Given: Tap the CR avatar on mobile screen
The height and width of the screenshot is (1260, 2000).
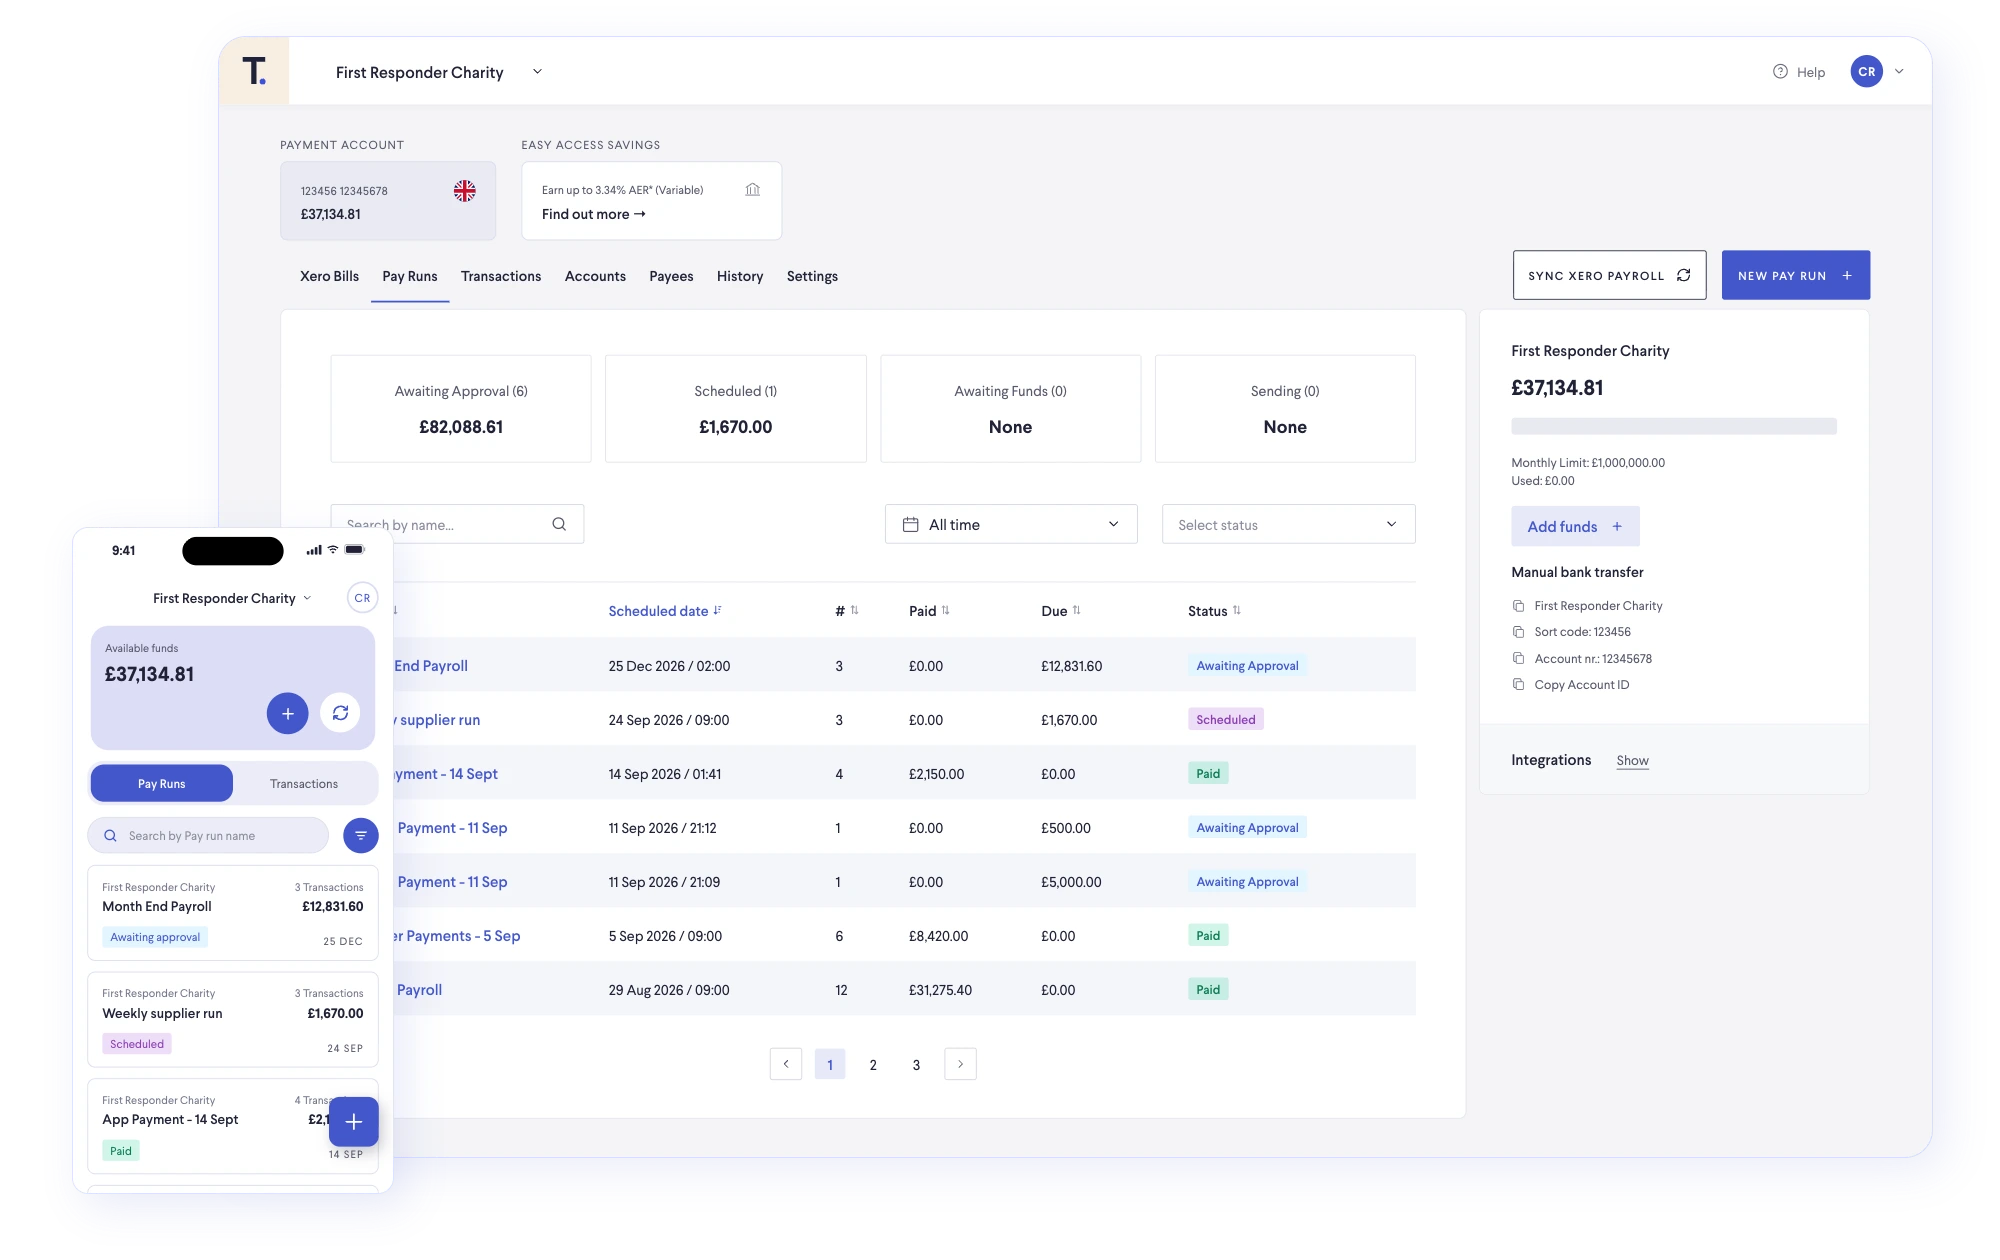Looking at the screenshot, I should pyautogui.click(x=362, y=598).
